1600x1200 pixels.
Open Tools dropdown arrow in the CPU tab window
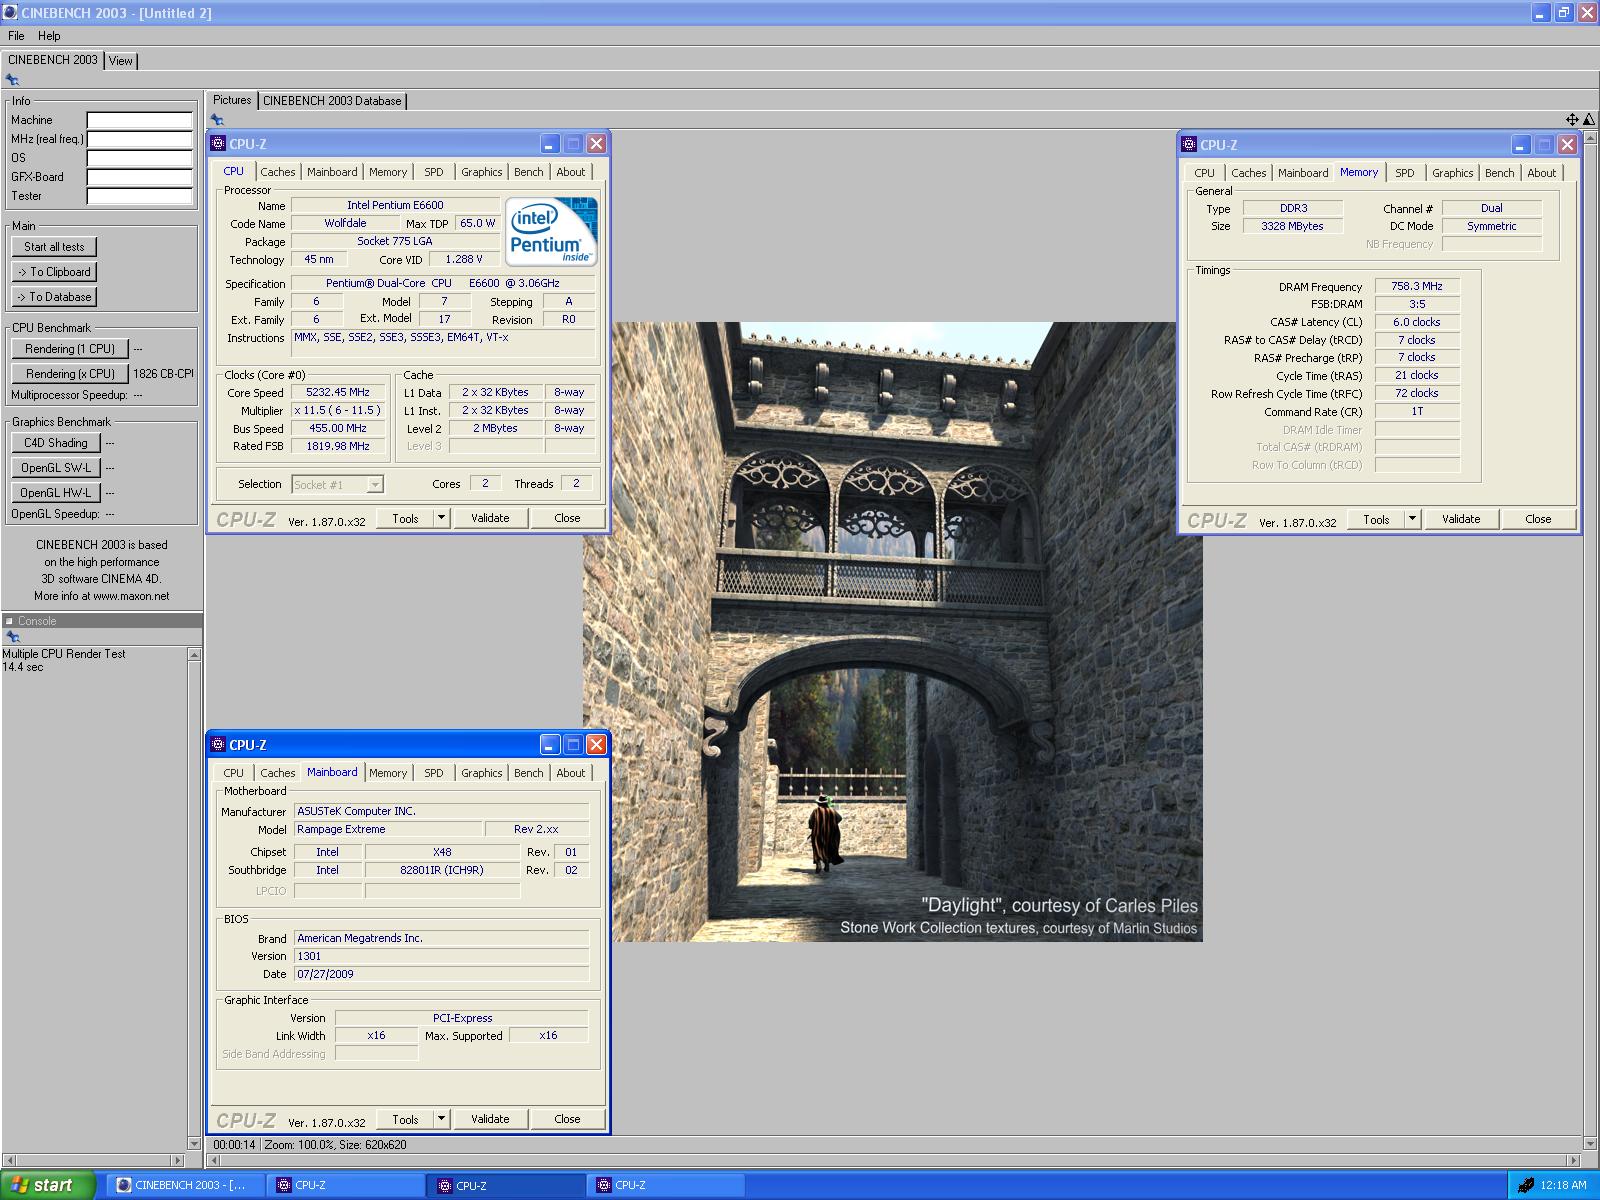pos(441,518)
